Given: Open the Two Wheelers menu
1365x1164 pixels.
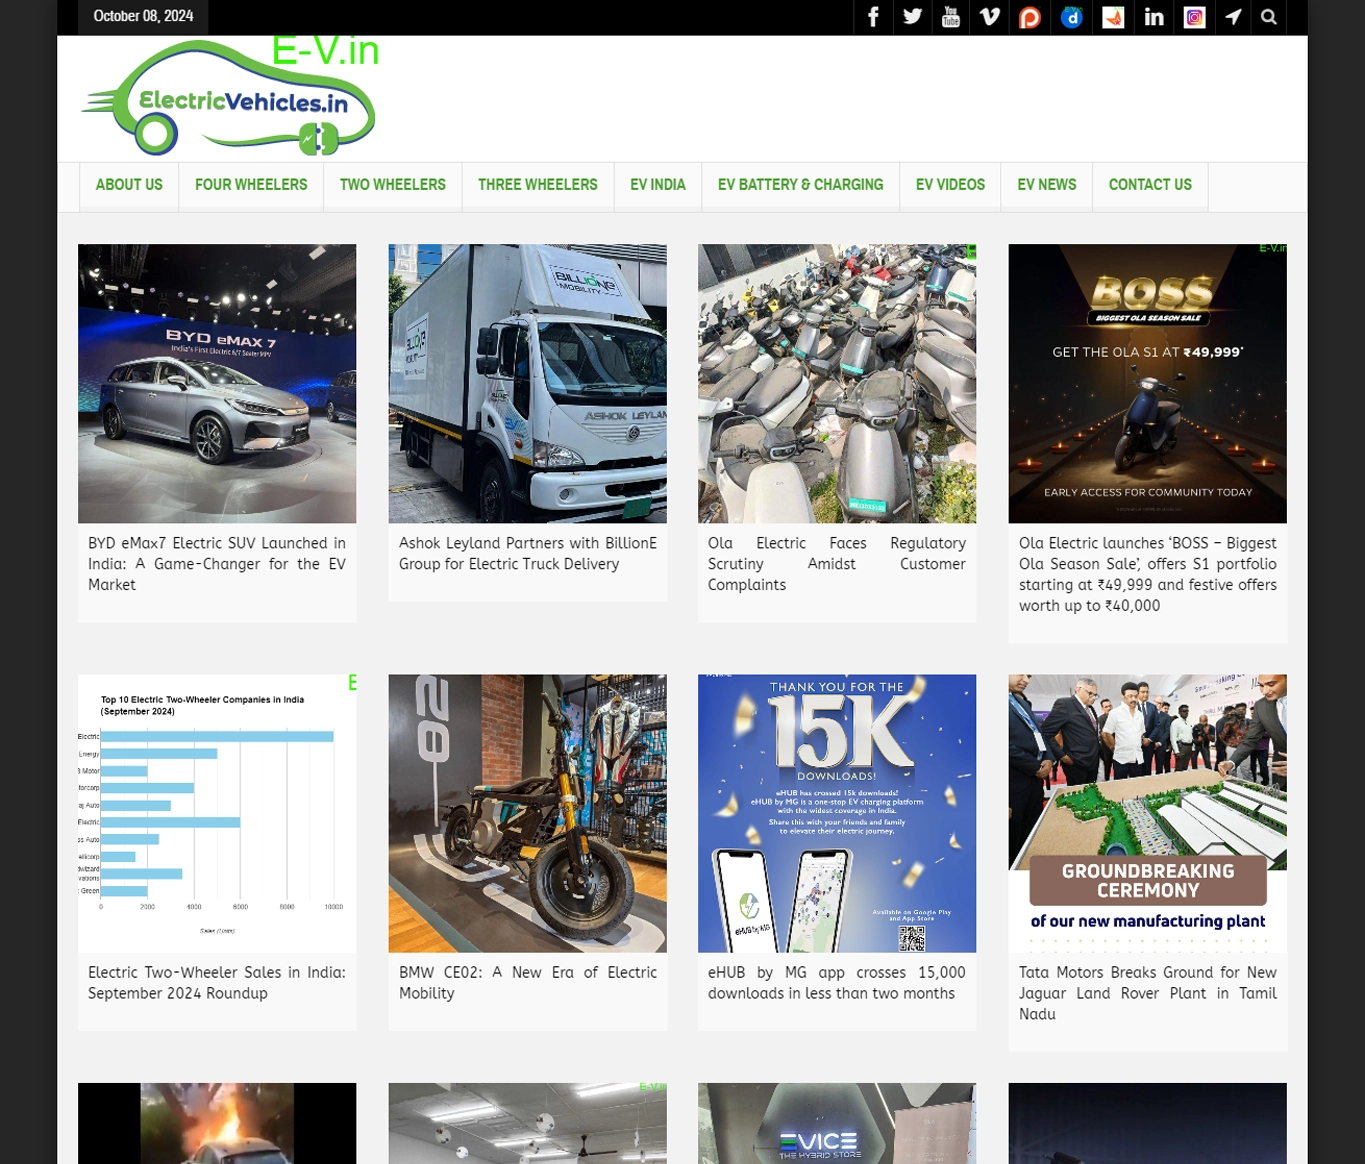Looking at the screenshot, I should [x=392, y=185].
